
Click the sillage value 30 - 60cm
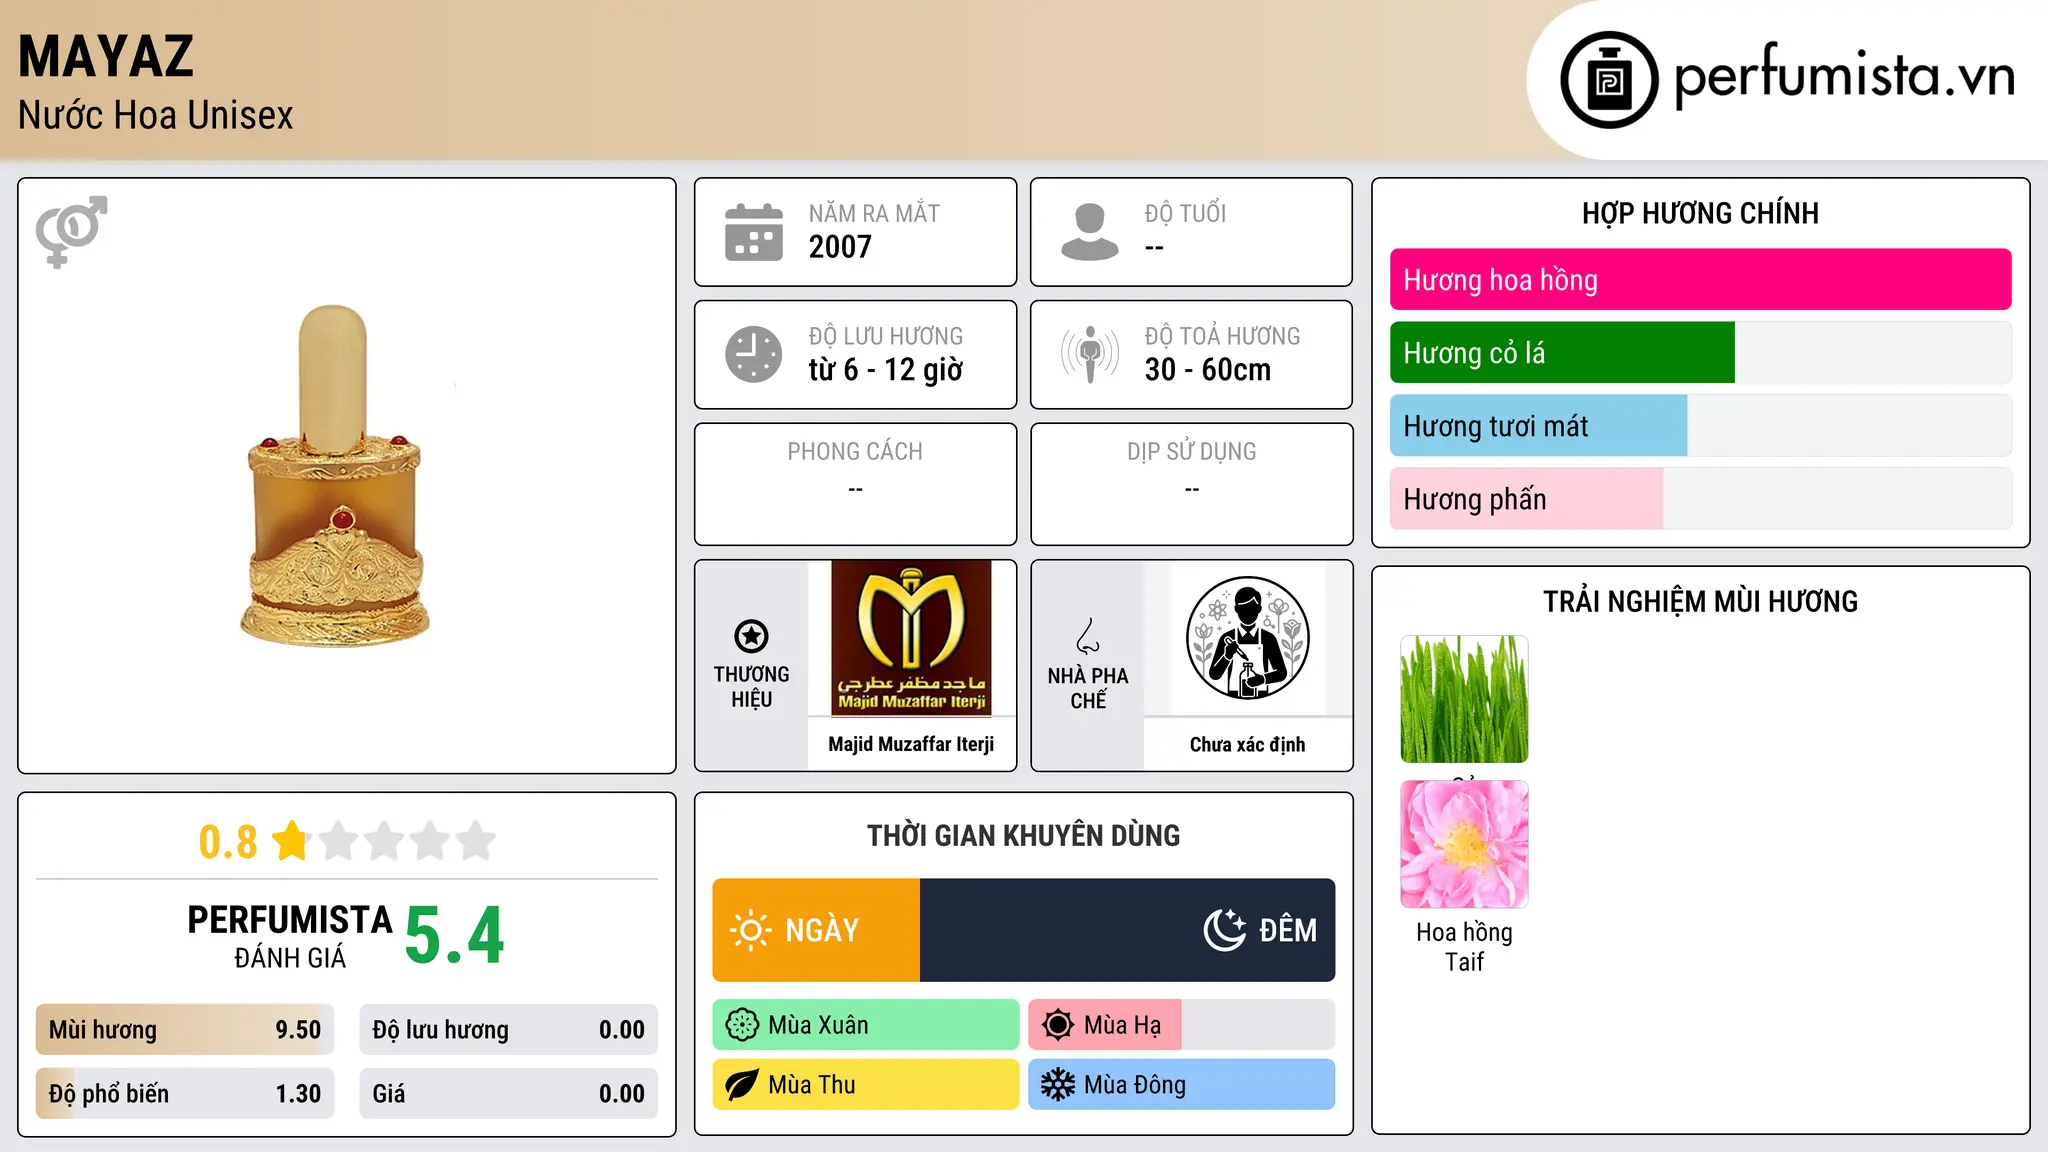1208,370
